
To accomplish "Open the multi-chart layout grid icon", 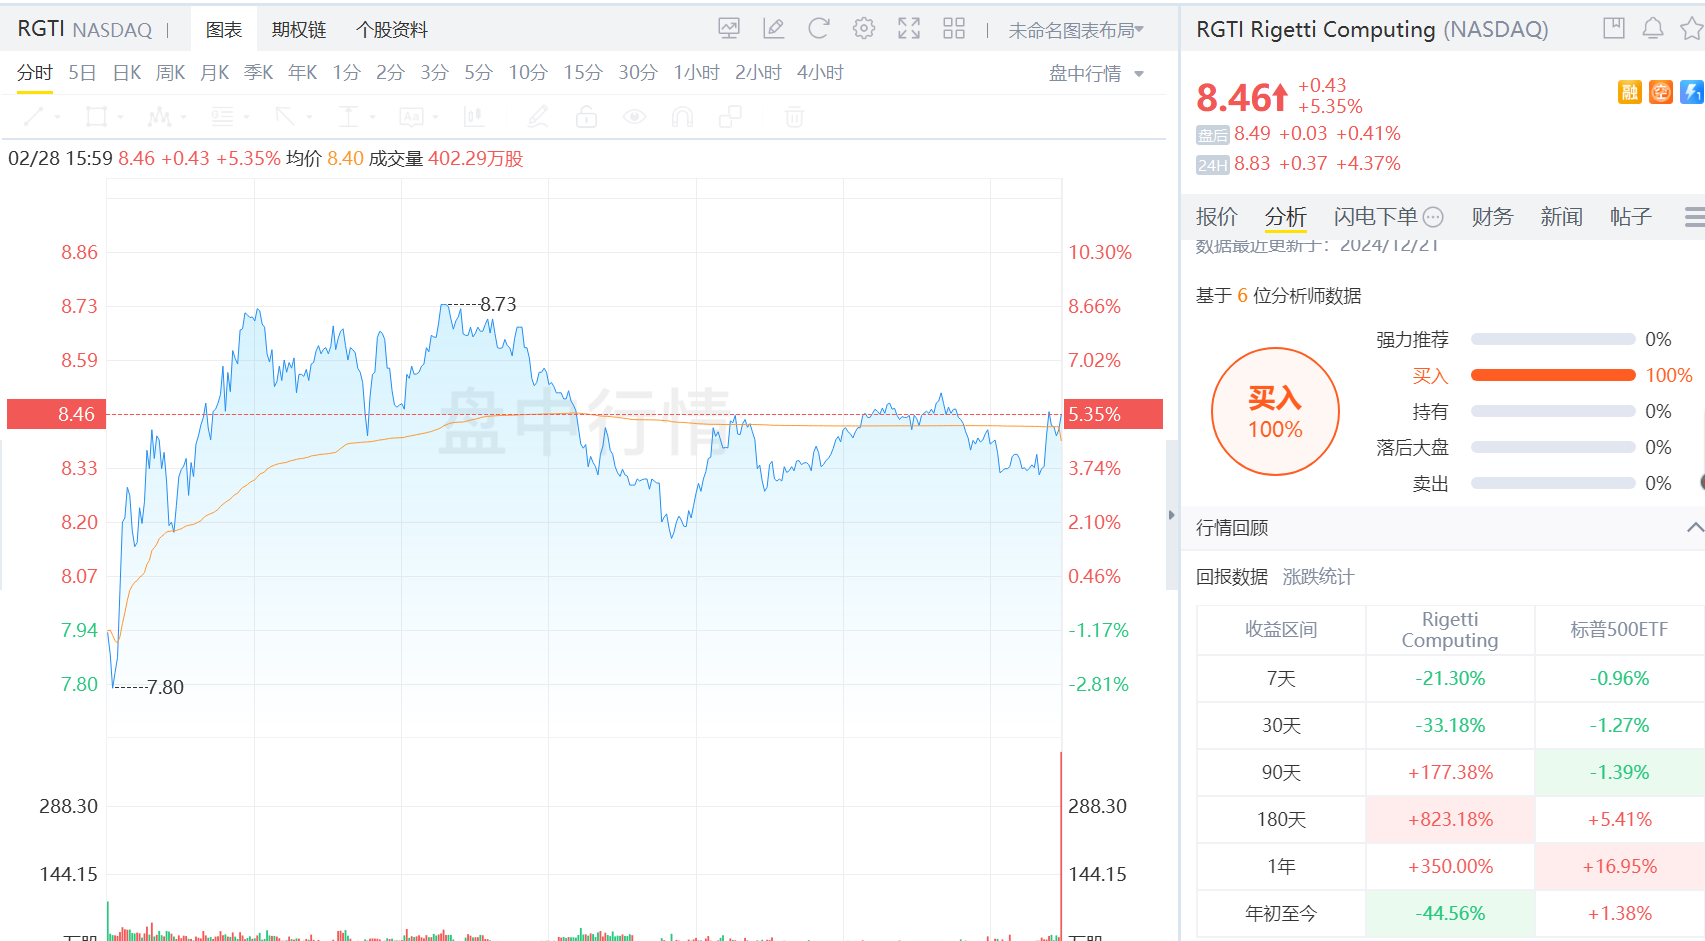I will (953, 28).
